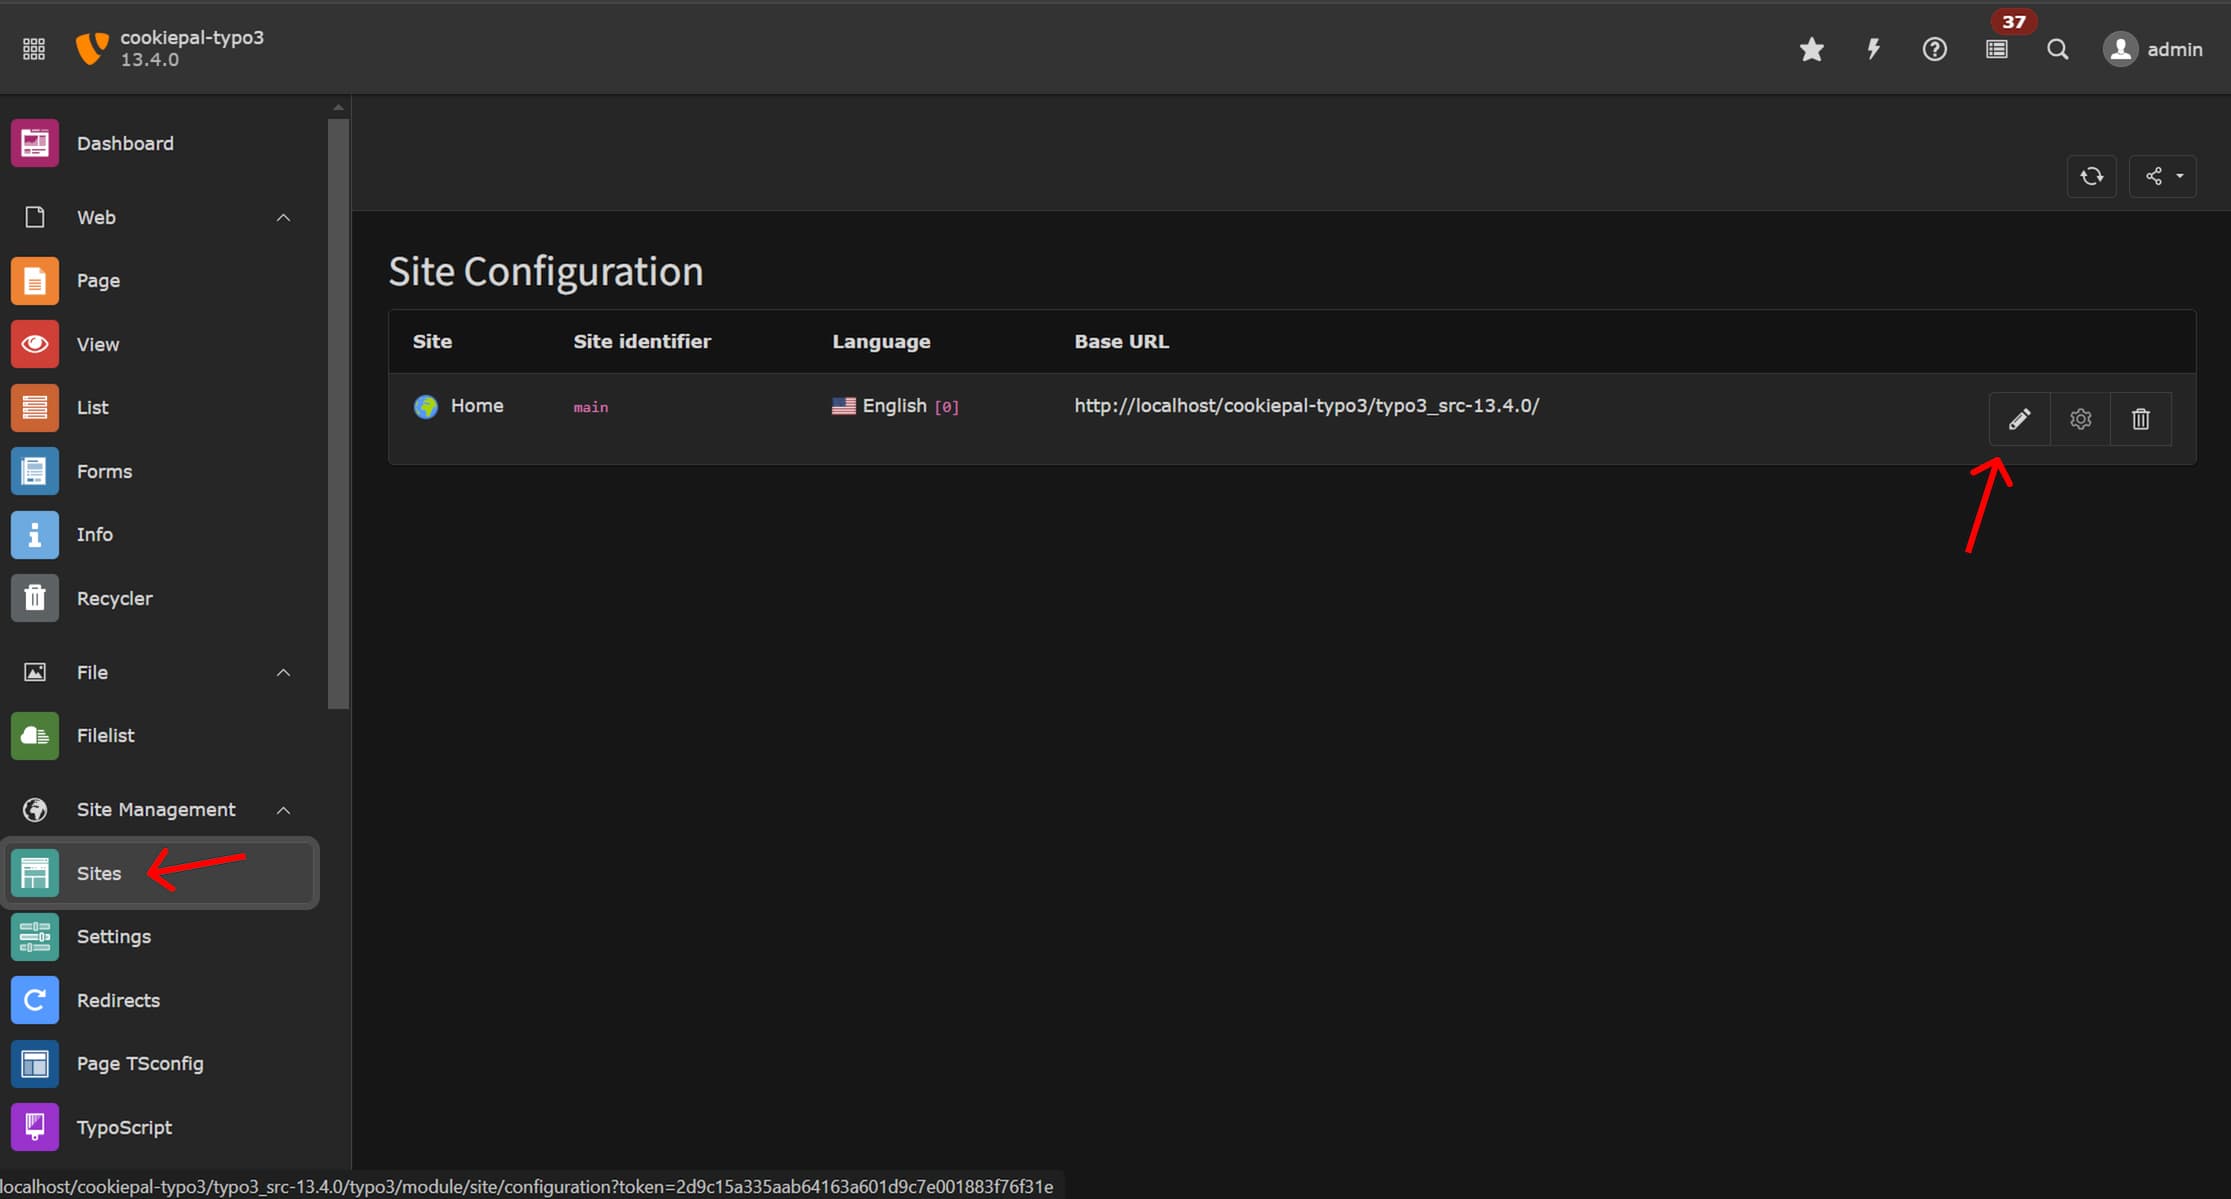Open the TypoScript module
The image size is (2231, 1199).
[123, 1127]
